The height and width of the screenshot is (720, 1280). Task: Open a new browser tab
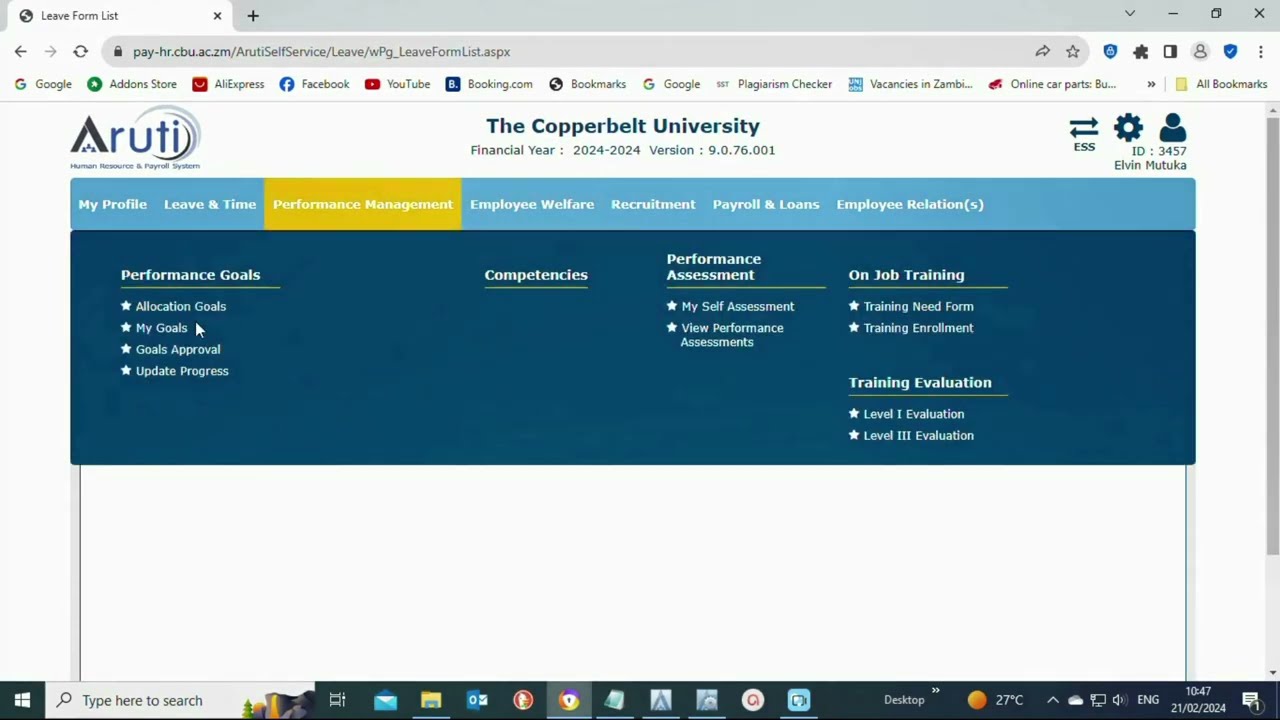point(253,15)
